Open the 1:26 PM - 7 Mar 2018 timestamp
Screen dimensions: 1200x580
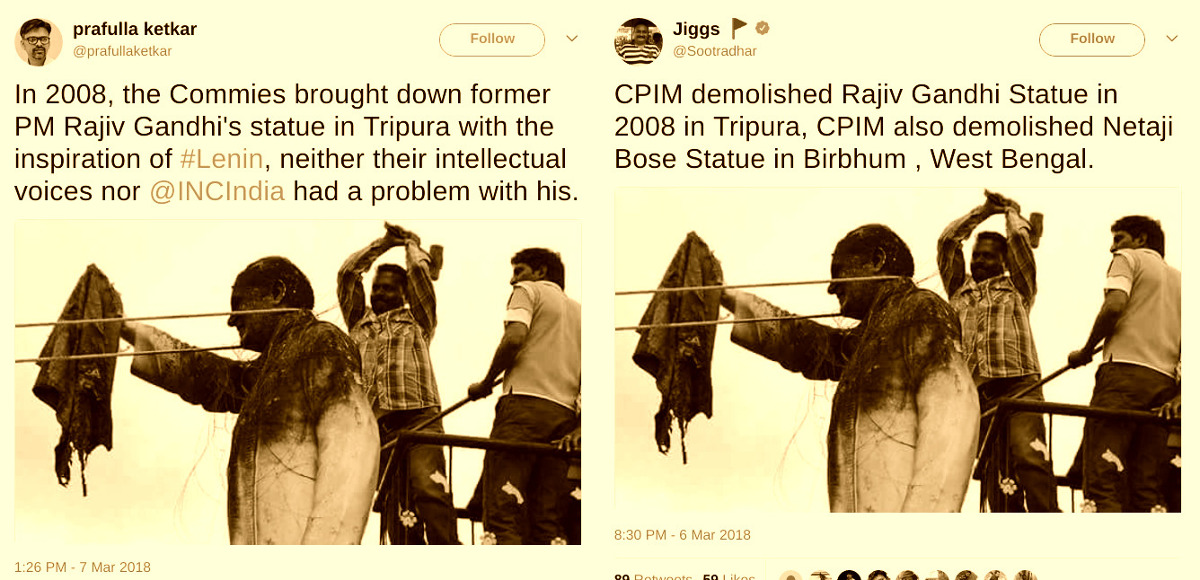tap(83, 567)
